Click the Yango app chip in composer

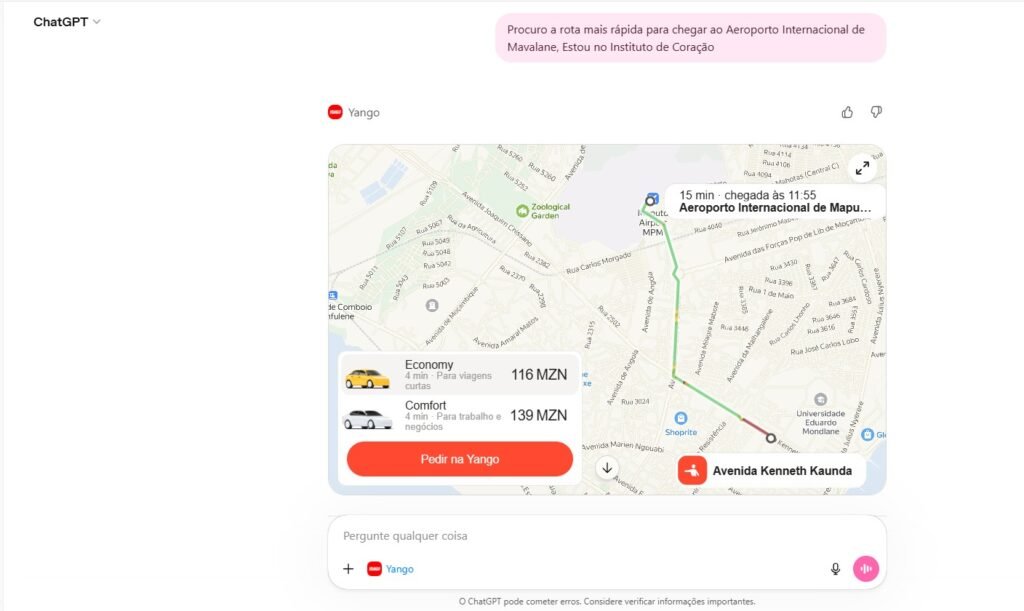pyautogui.click(x=391, y=569)
